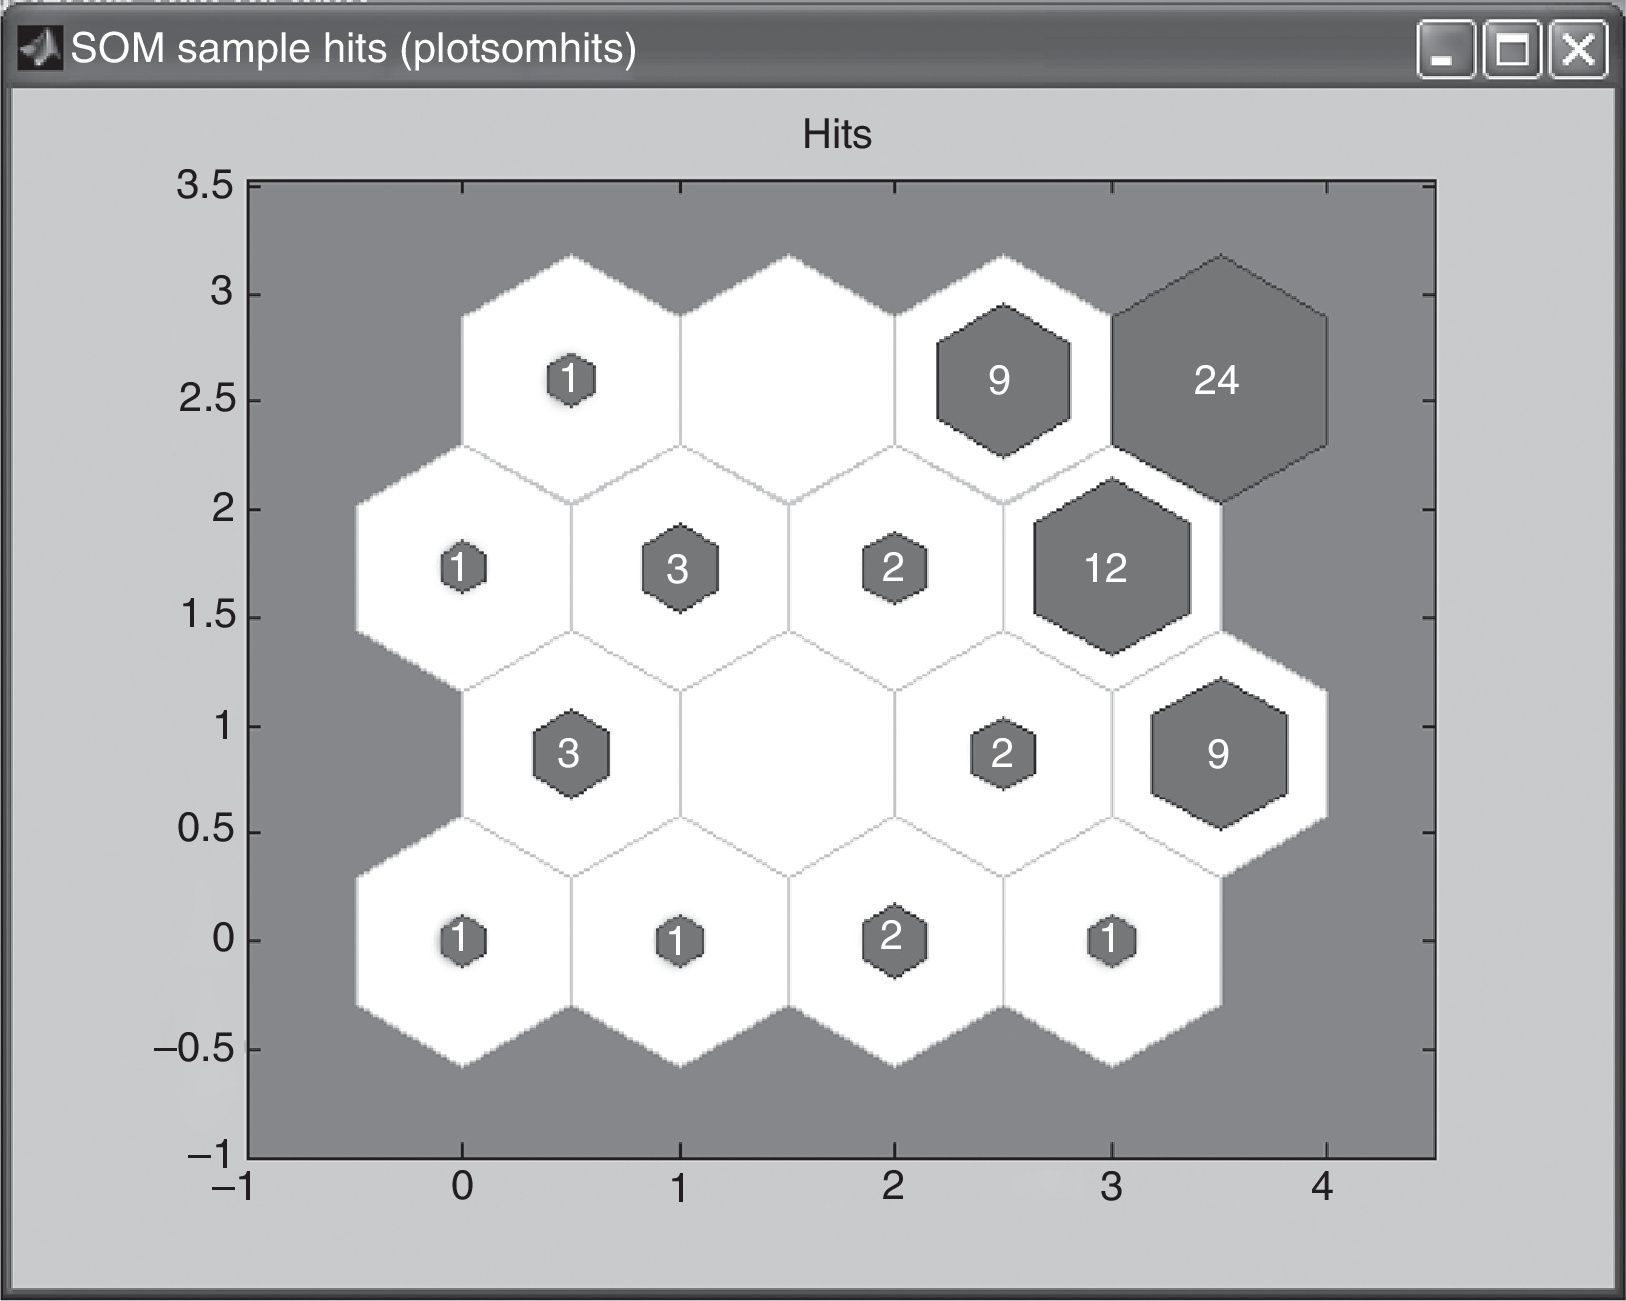Select the neuron hexagon with 12 hits
1626x1301 pixels.
(x=1111, y=568)
